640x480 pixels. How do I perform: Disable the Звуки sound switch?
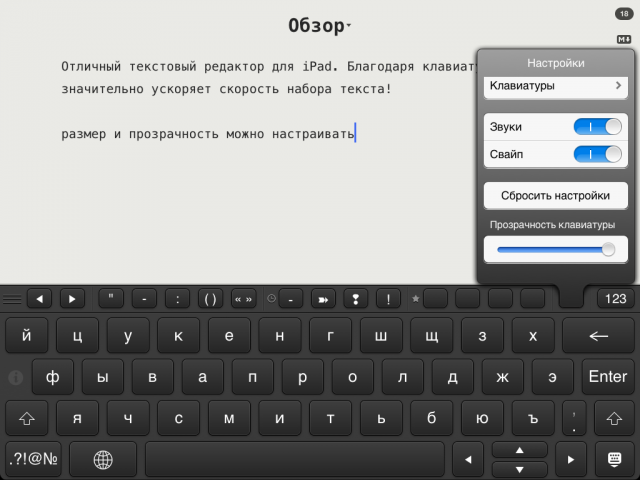[597, 128]
